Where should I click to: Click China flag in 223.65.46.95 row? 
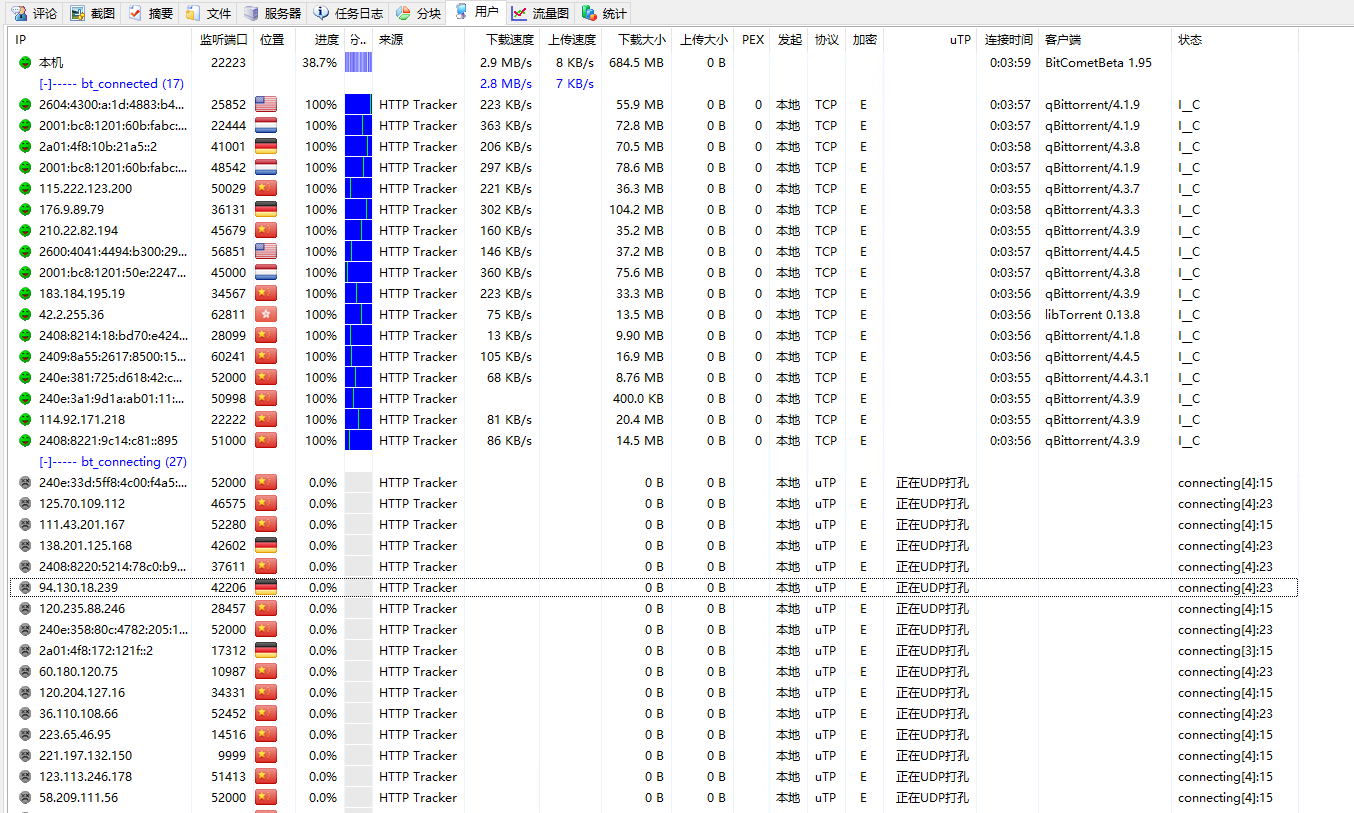[x=266, y=734]
